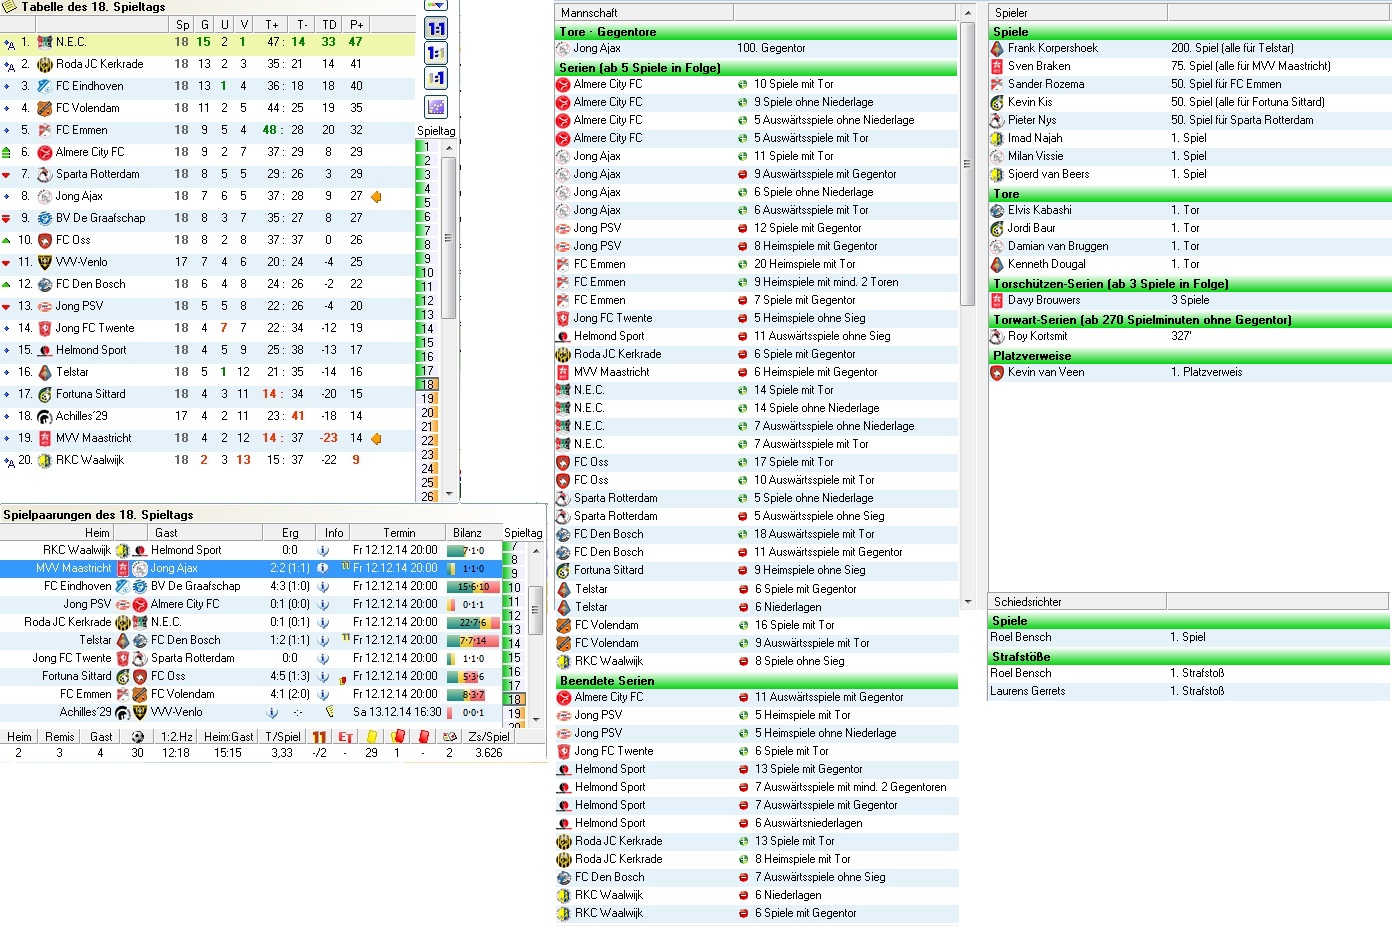Click the 'Beendete Serien' section header
The image size is (1392, 926).
pos(756,681)
